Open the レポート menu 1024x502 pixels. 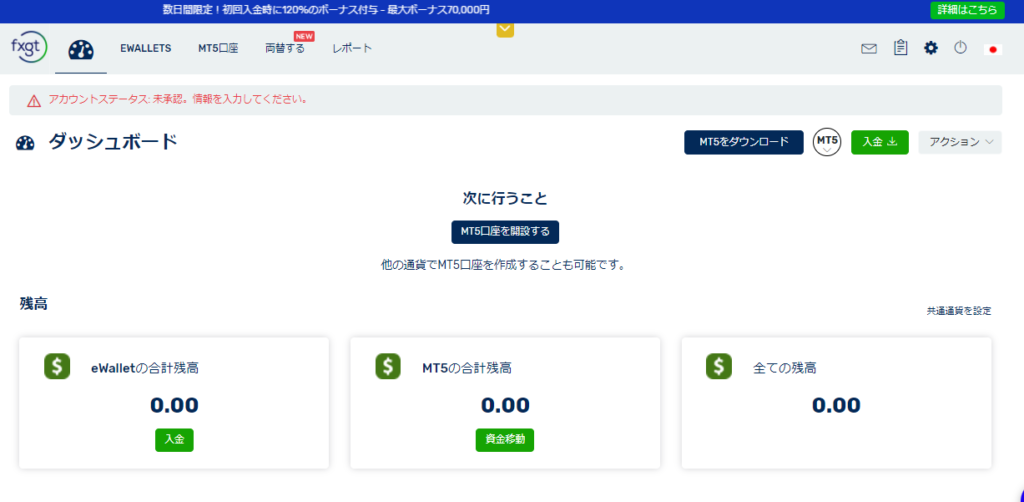352,48
